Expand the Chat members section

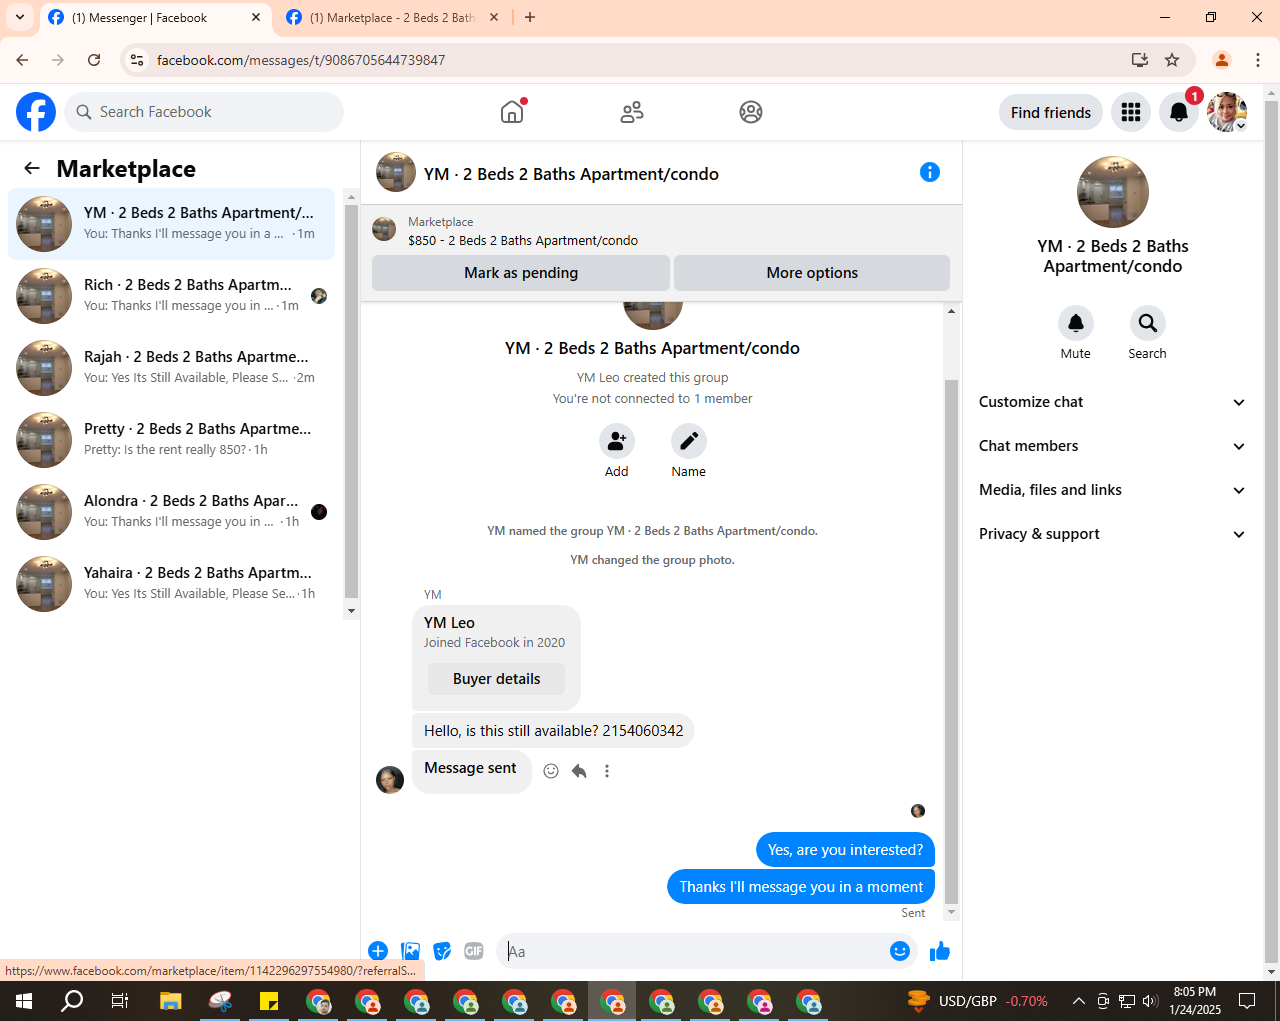1112,446
